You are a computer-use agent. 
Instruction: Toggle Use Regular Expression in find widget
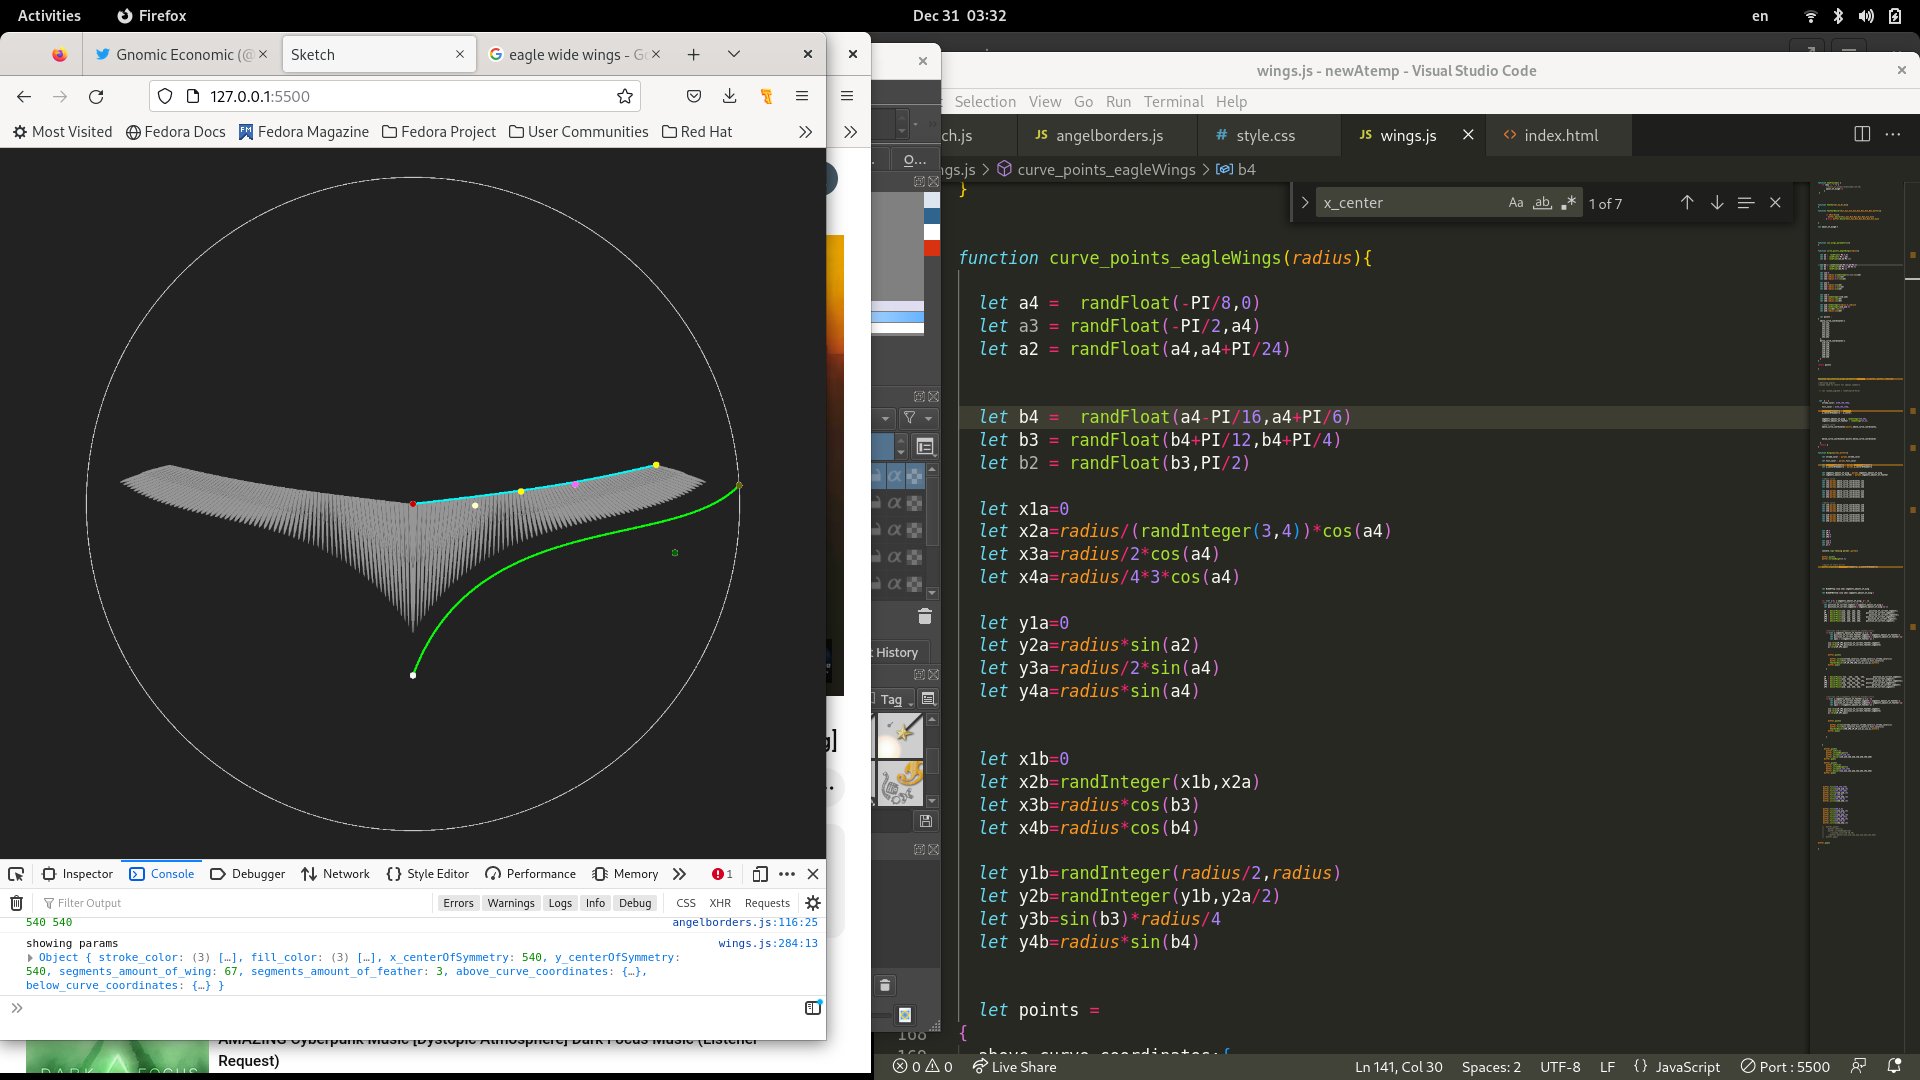tap(1569, 202)
